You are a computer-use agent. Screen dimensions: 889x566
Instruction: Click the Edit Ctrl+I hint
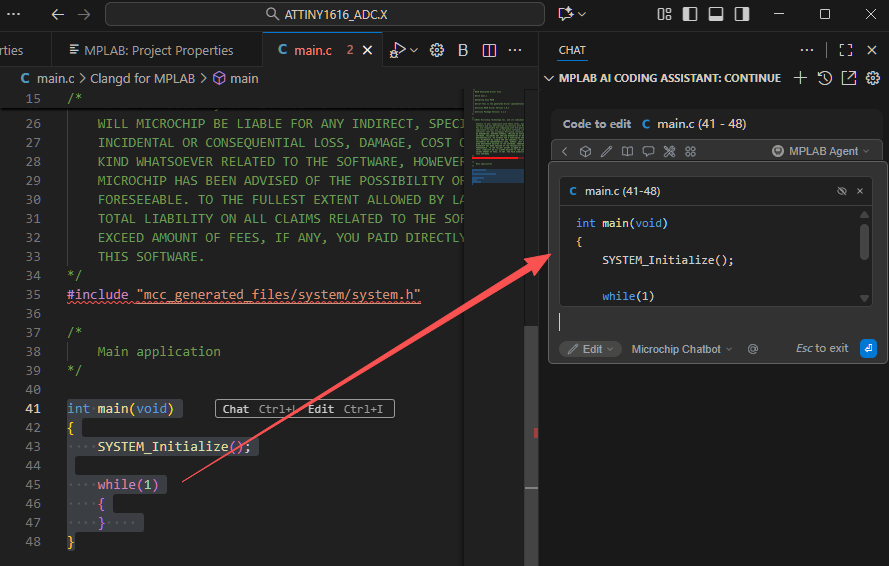(x=345, y=409)
